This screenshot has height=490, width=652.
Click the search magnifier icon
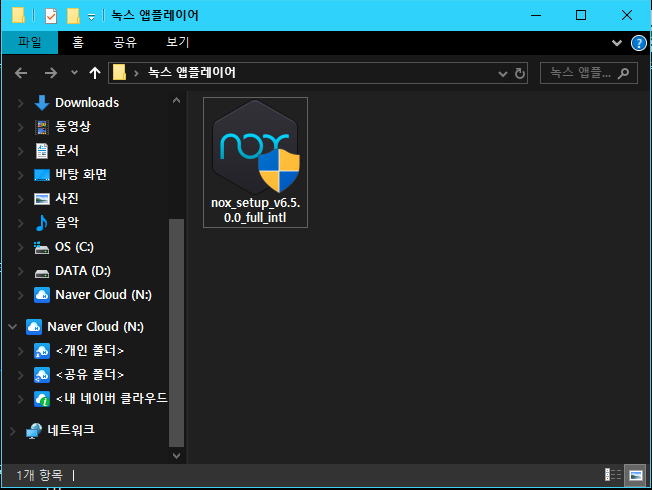[x=623, y=74]
